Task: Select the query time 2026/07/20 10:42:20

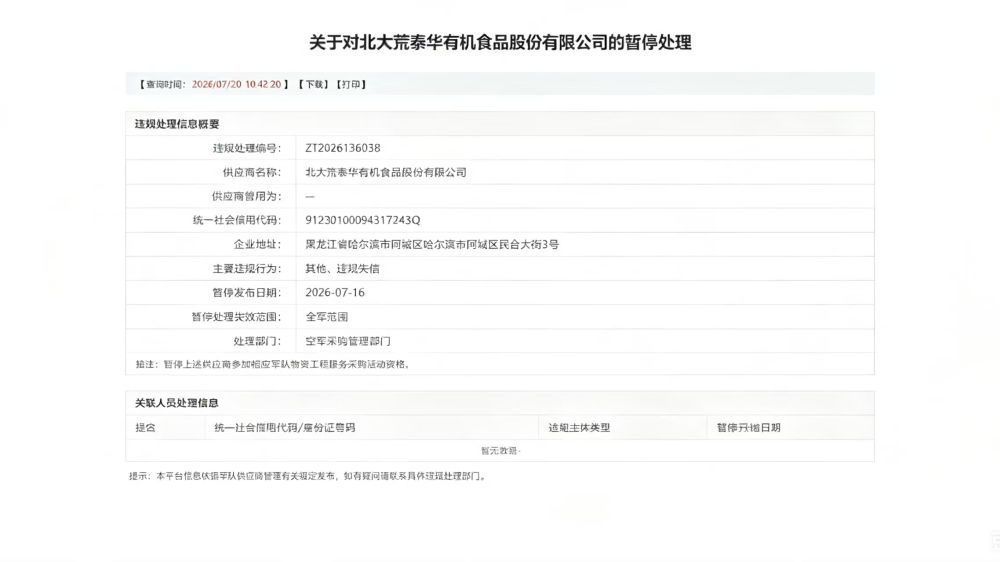Action: pyautogui.click(x=236, y=84)
